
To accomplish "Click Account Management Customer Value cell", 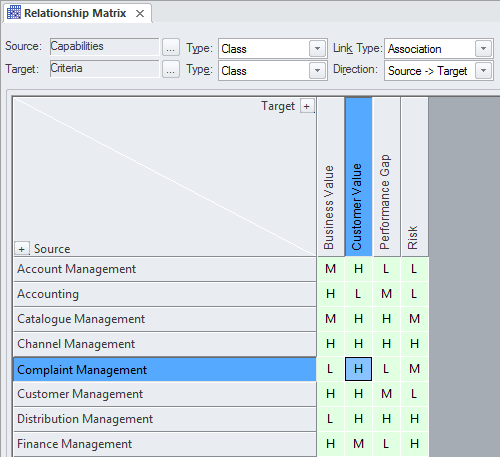I will coord(359,269).
